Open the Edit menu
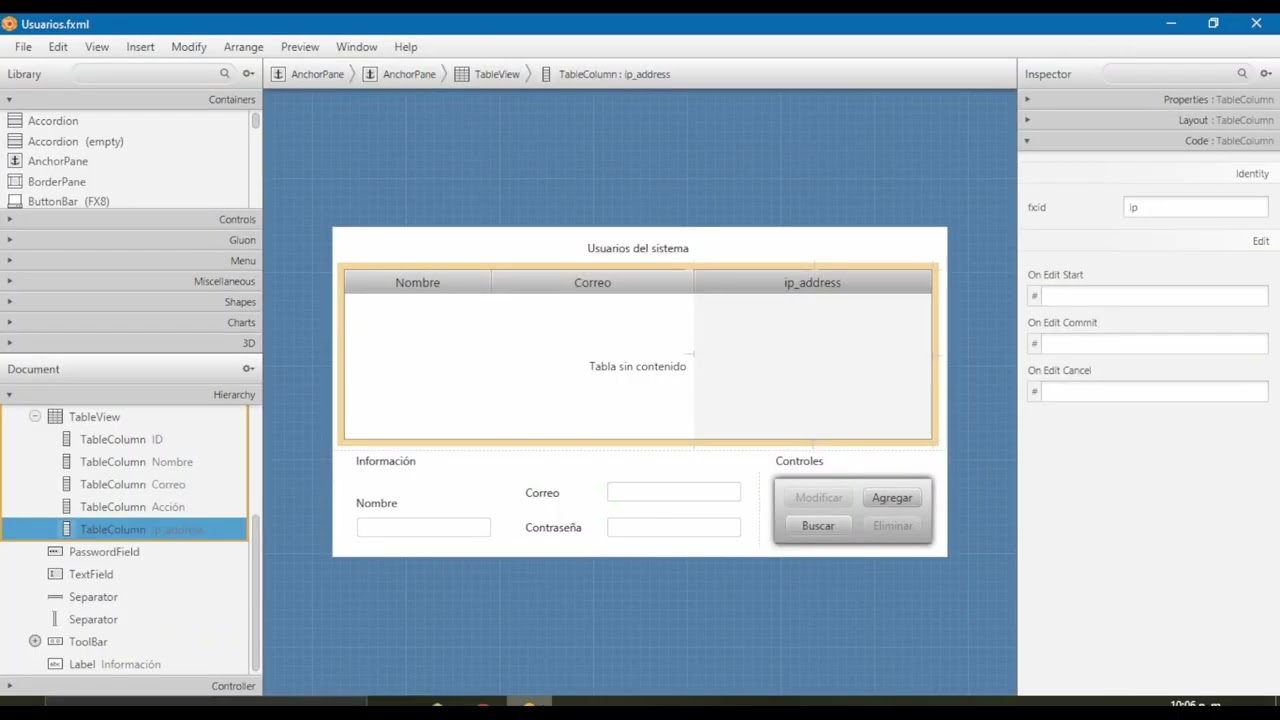Viewport: 1280px width, 720px height. tap(58, 47)
